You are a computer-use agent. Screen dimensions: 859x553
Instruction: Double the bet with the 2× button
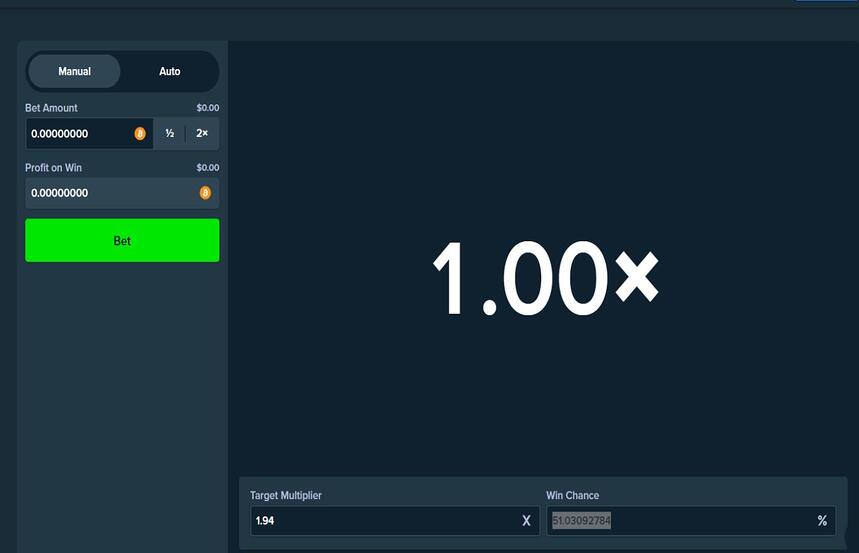pos(202,133)
